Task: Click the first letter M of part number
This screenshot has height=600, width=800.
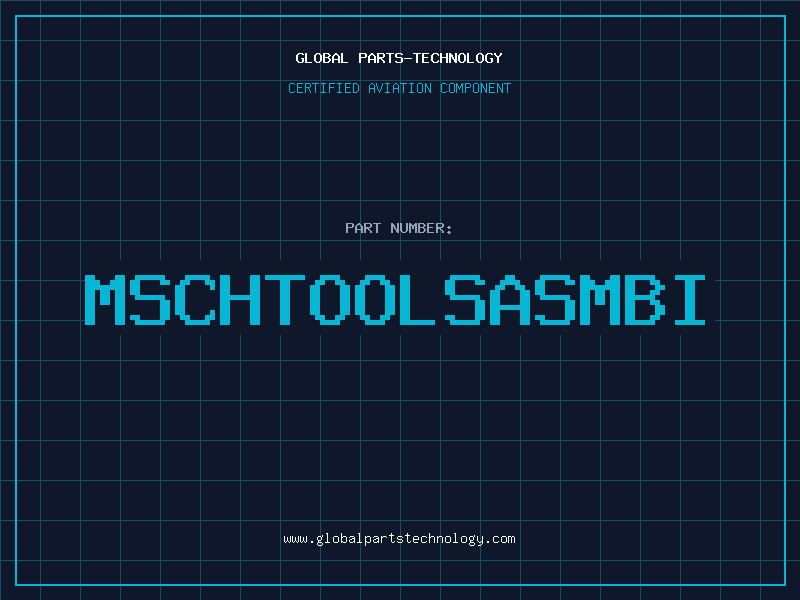Action: (106, 300)
